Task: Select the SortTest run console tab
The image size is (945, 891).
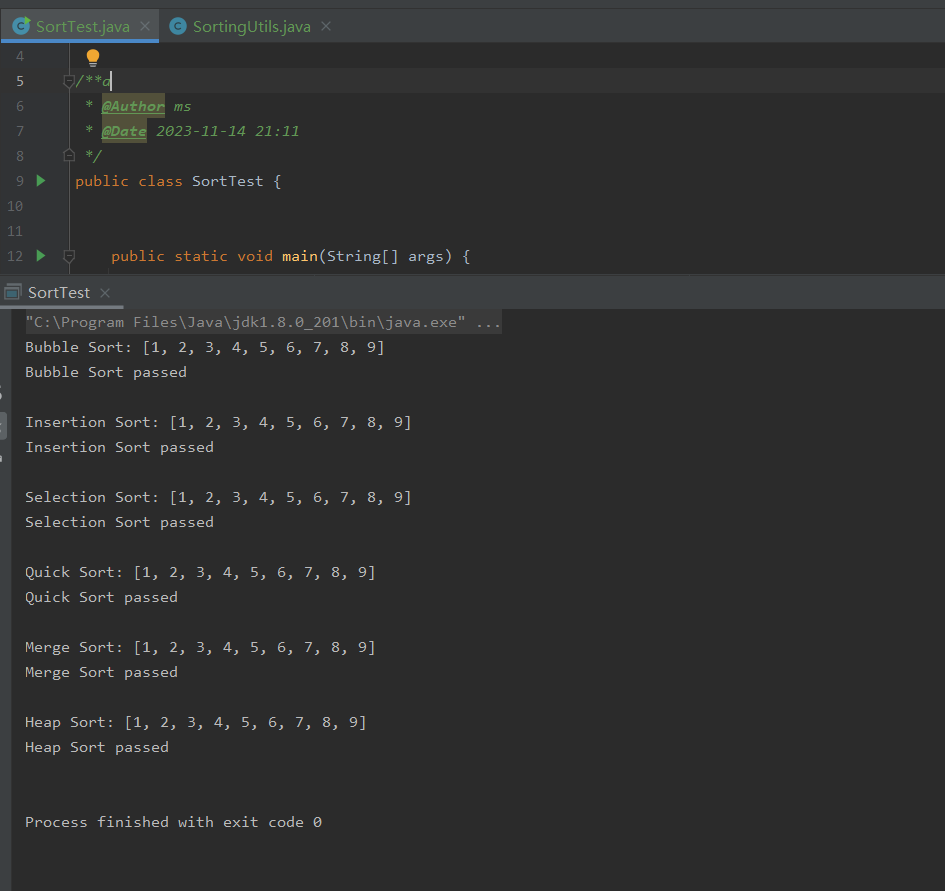Action: [58, 293]
